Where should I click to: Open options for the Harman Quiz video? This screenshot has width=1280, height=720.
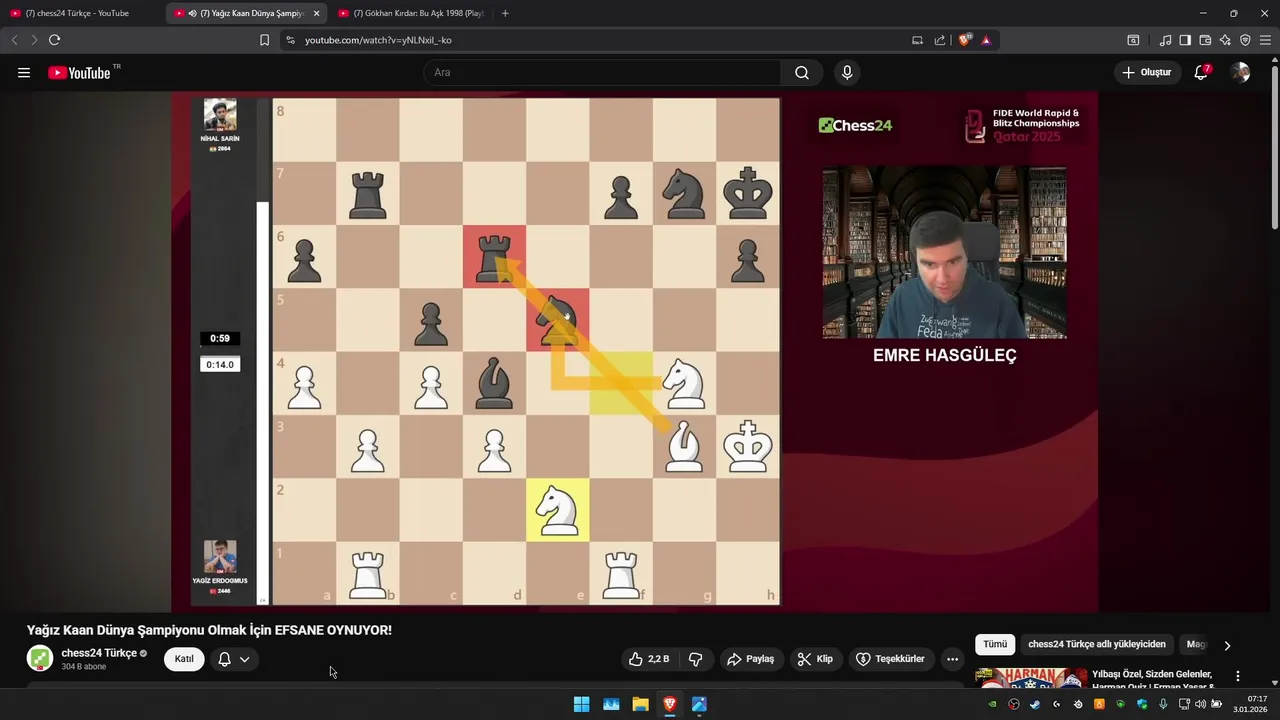click(x=1238, y=676)
